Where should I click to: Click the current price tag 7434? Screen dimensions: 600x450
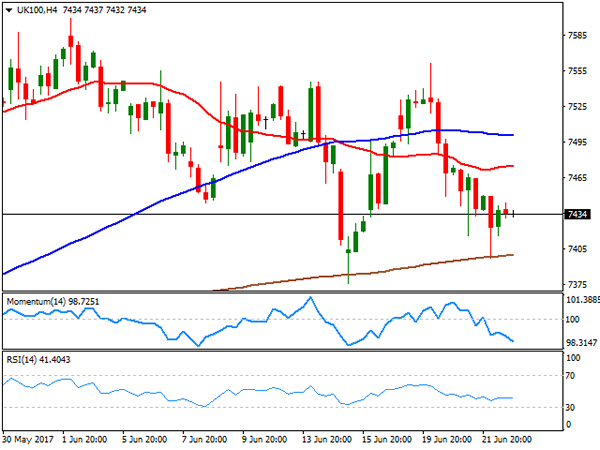point(577,214)
